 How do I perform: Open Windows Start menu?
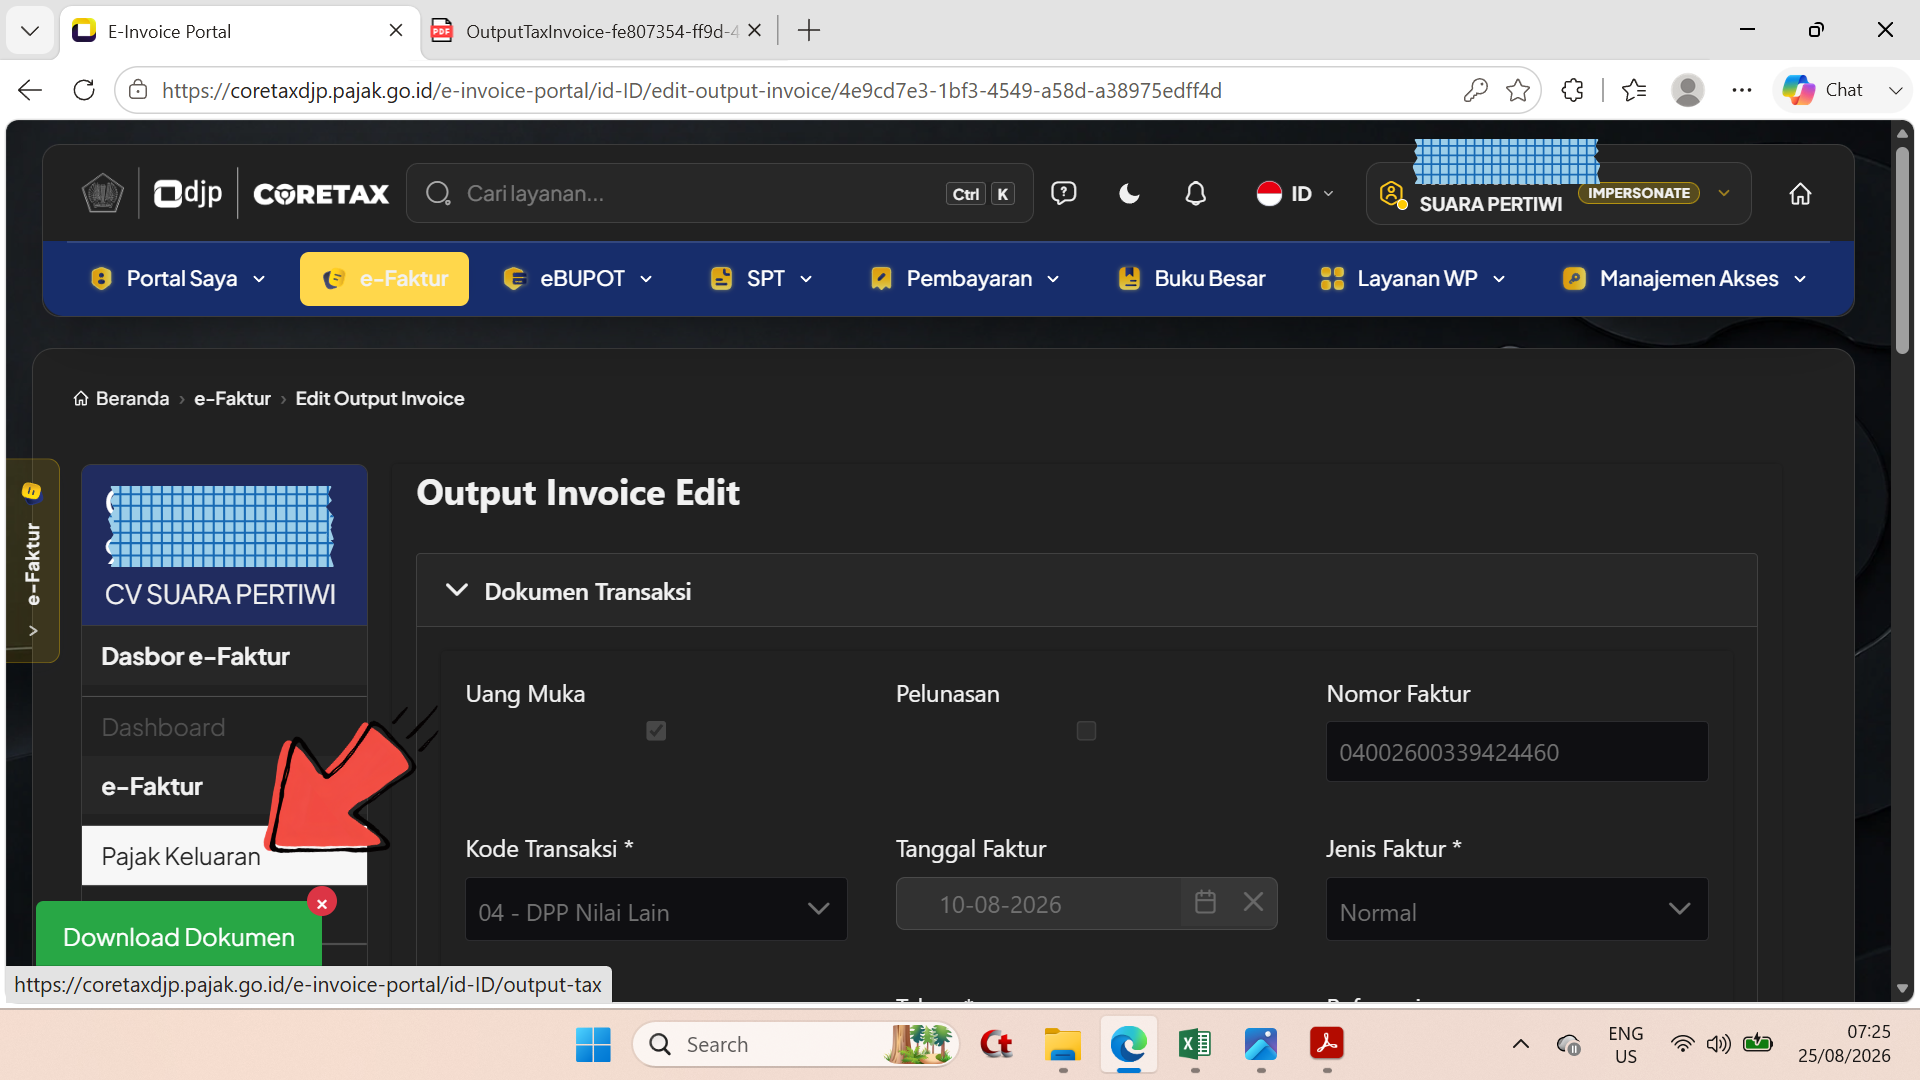593,1044
